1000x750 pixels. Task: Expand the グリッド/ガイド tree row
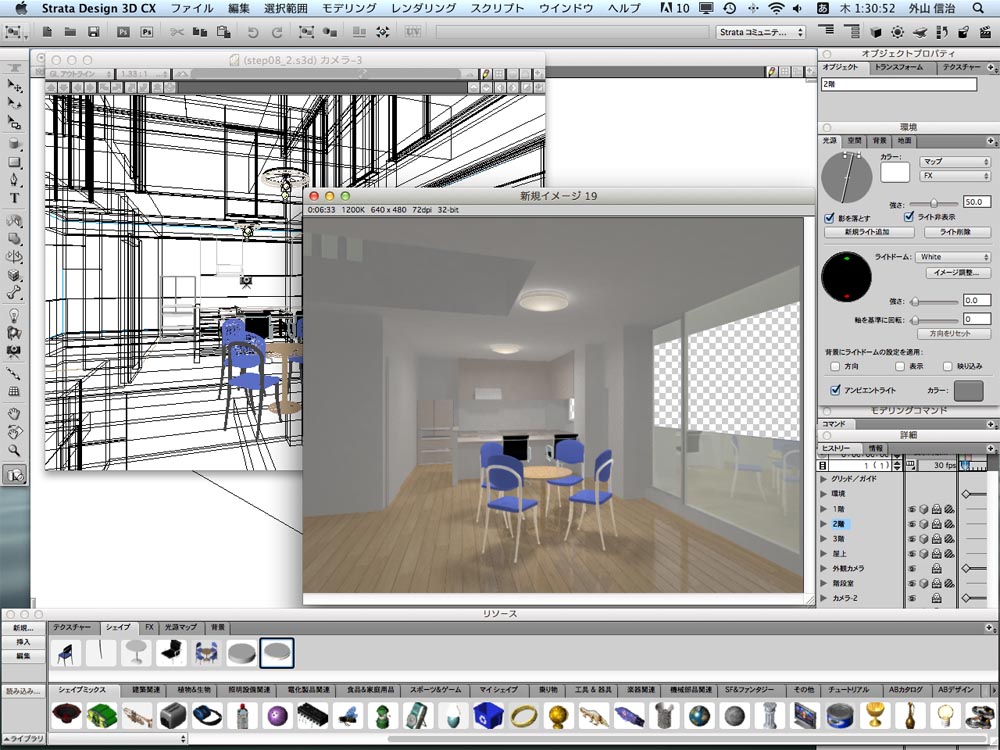tap(823, 478)
